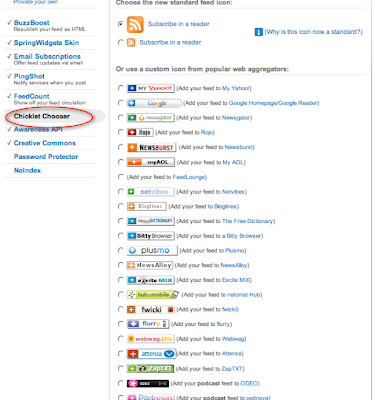Click the plusmo chicklet badge
Screen dimensions: 375x400
click(x=152, y=250)
